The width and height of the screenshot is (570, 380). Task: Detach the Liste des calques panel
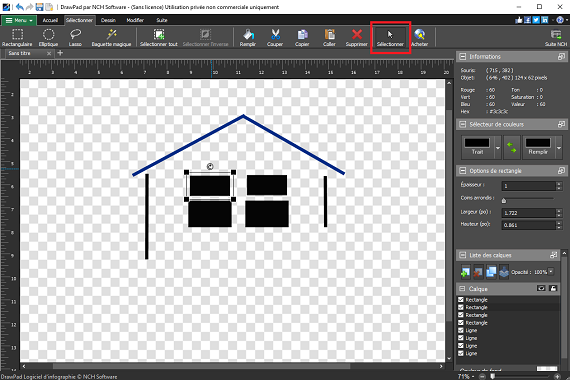553,255
